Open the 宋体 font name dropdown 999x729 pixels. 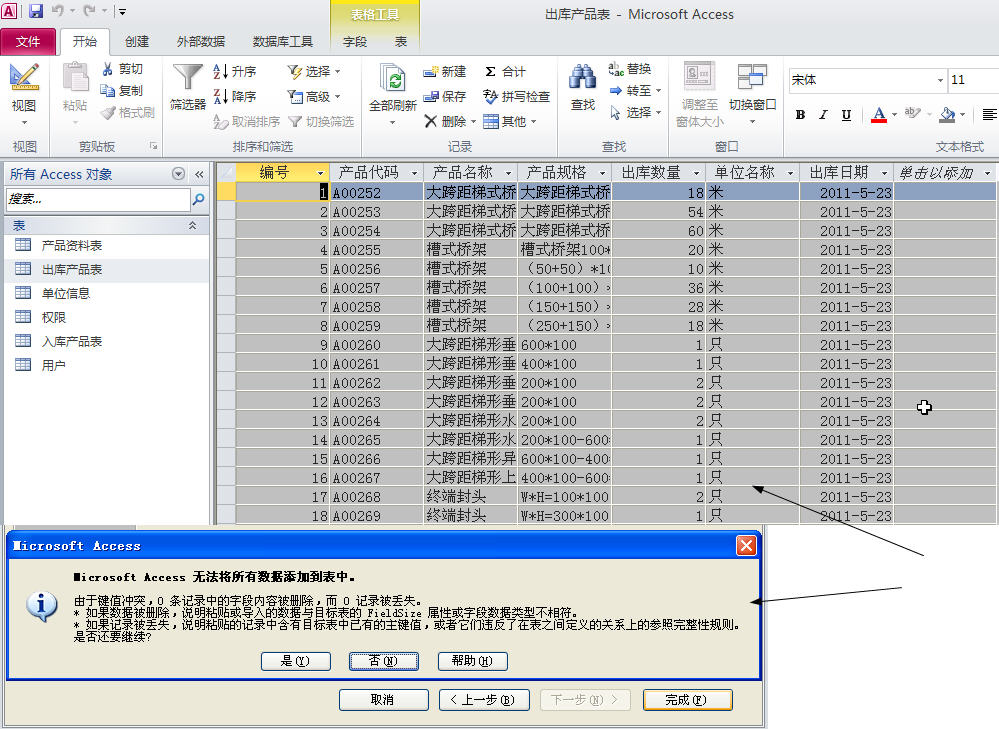coord(940,80)
